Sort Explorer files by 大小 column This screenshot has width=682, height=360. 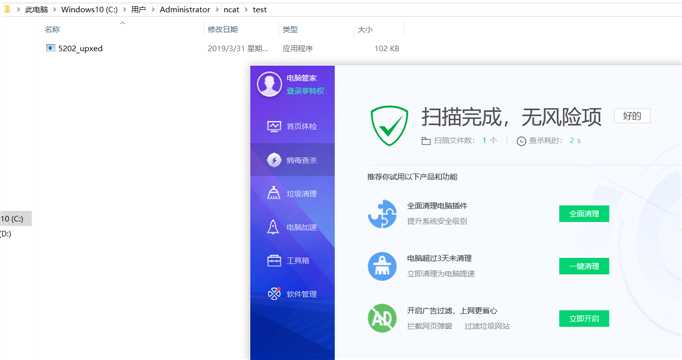[365, 29]
